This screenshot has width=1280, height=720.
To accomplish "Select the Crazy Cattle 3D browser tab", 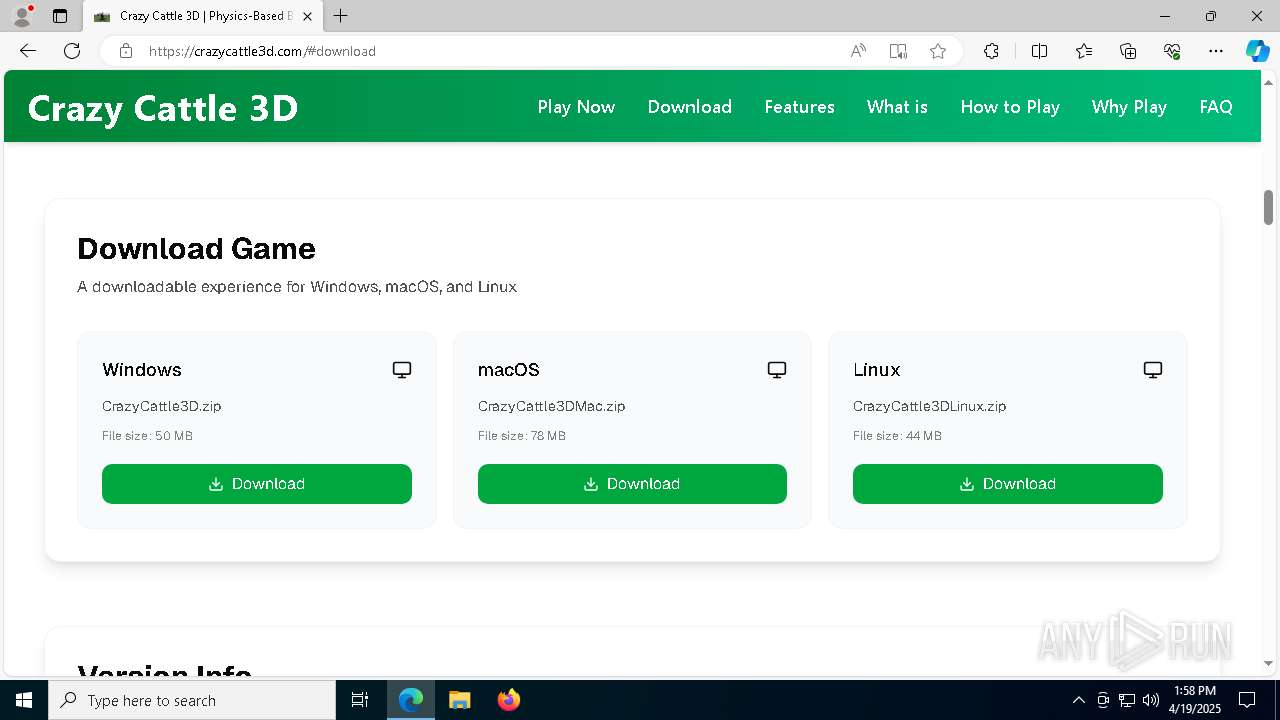I will pos(203,16).
